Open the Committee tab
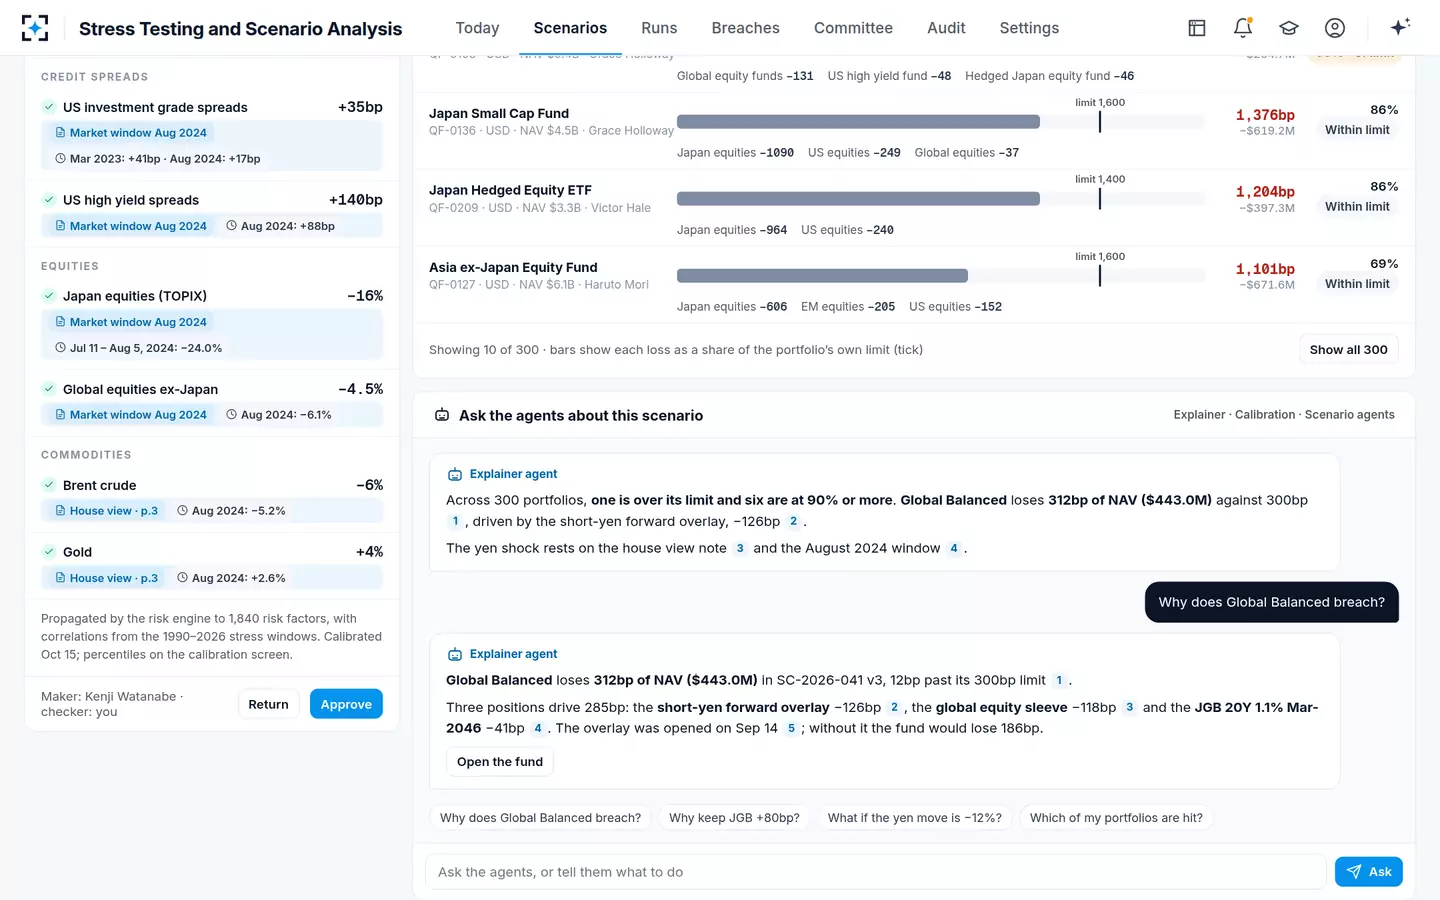This screenshot has width=1440, height=900. pyautogui.click(x=853, y=28)
